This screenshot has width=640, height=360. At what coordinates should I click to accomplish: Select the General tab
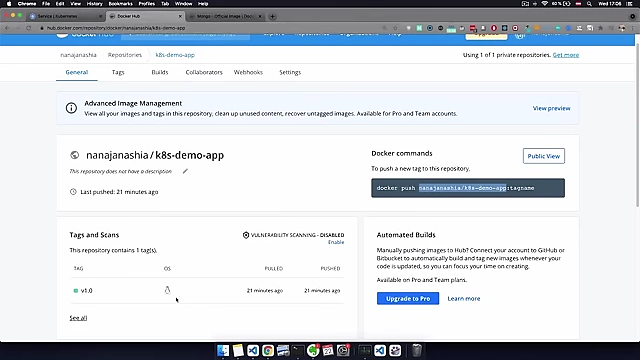point(77,72)
